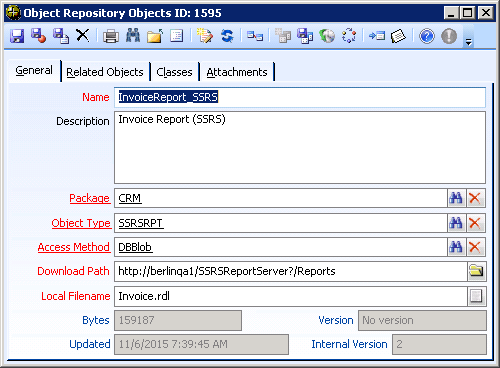The height and width of the screenshot is (368, 500).
Task: Clear Object Type using red X icon
Action: [x=475, y=223]
